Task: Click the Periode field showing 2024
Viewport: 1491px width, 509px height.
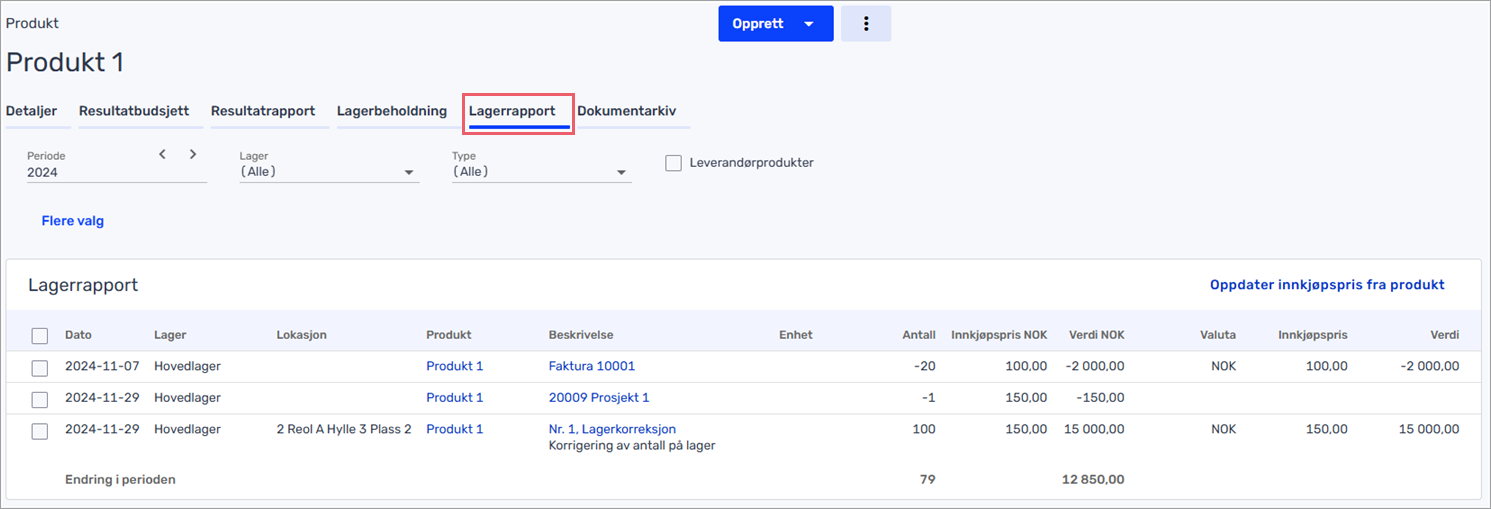Action: 117,172
